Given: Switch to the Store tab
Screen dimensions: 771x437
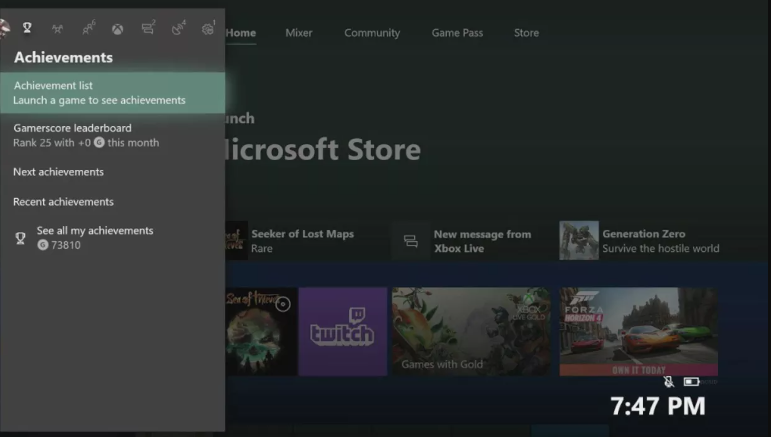Looking at the screenshot, I should tap(527, 33).
